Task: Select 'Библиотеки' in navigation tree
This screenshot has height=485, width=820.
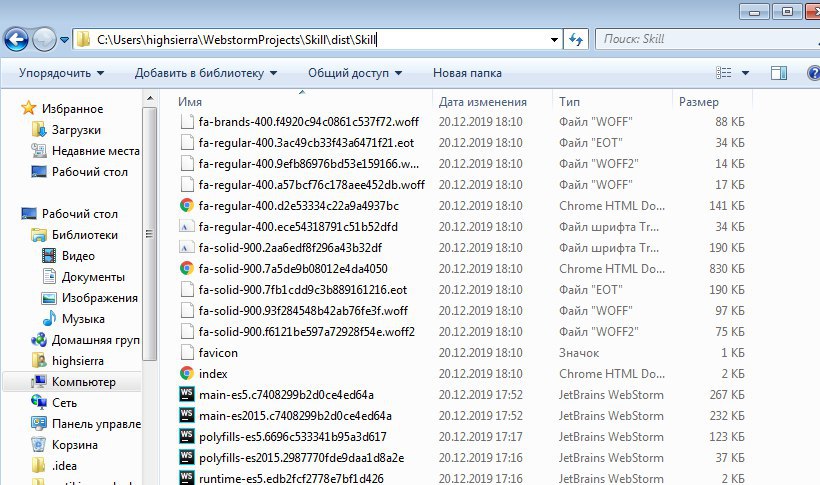Action: (85, 235)
